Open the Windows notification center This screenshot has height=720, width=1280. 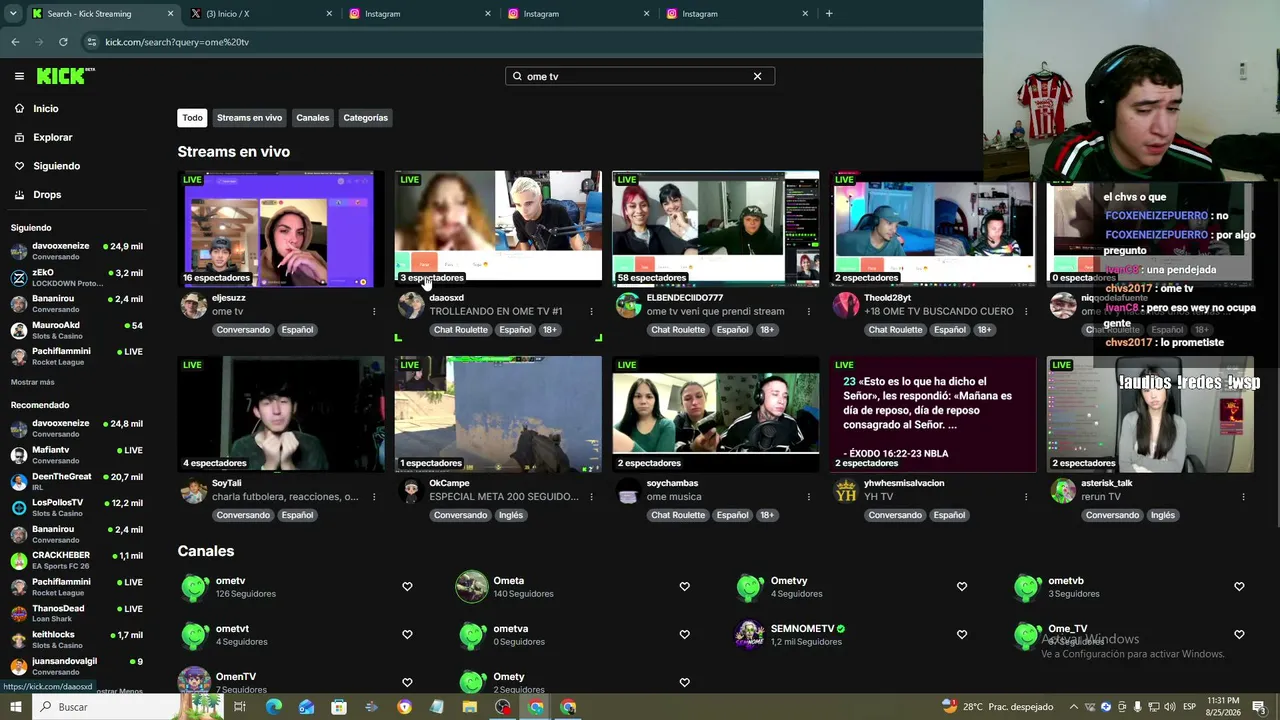pyautogui.click(x=1258, y=707)
